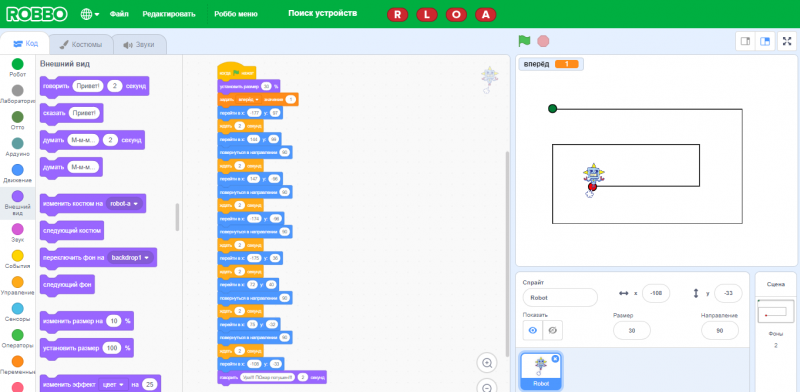This screenshot has height=392, width=800.
Task: Open the Редактировать menu
Action: point(169,14)
